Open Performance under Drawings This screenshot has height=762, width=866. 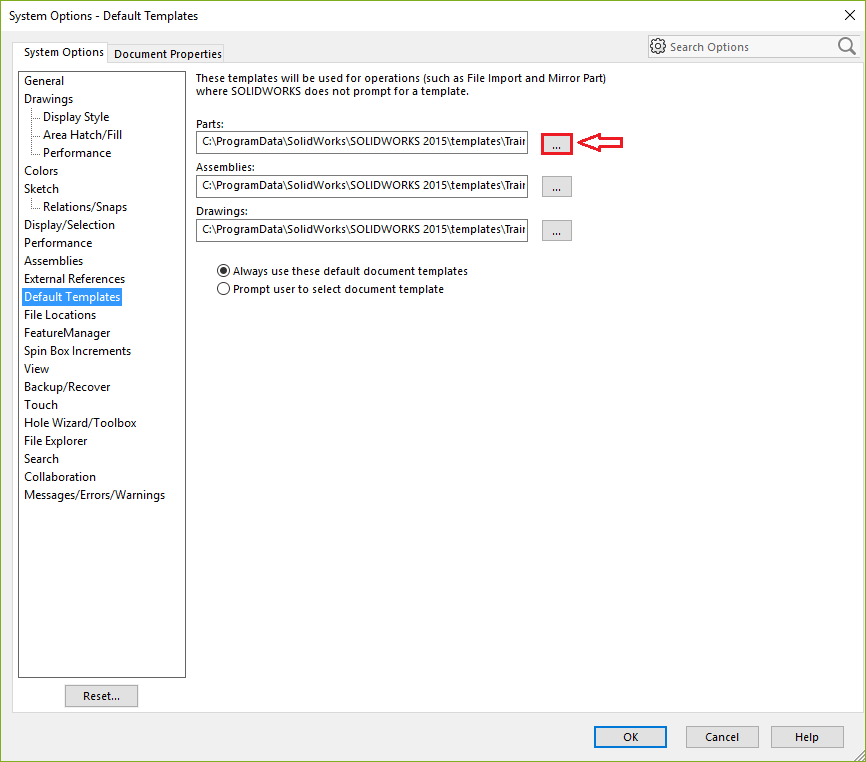77,153
